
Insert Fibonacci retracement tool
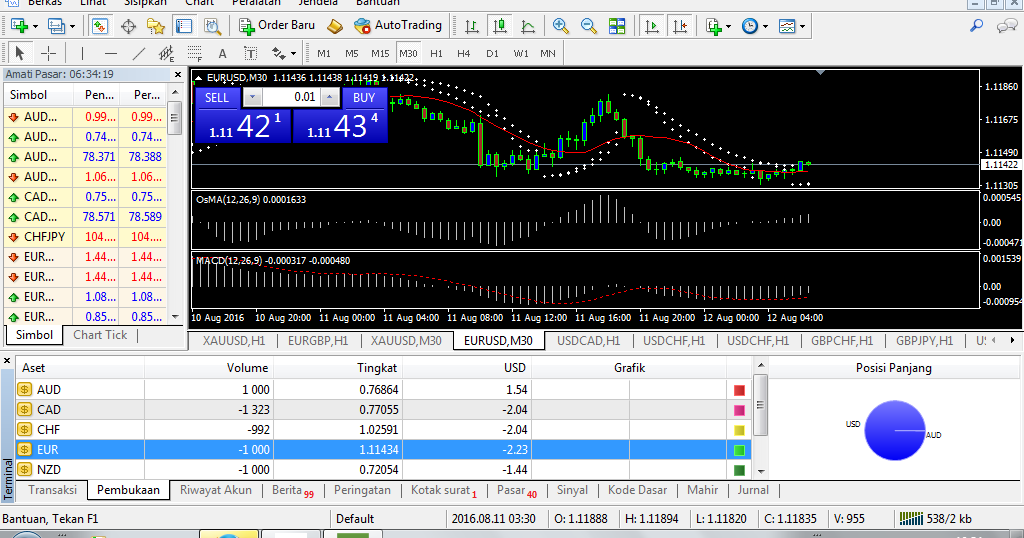click(x=195, y=54)
